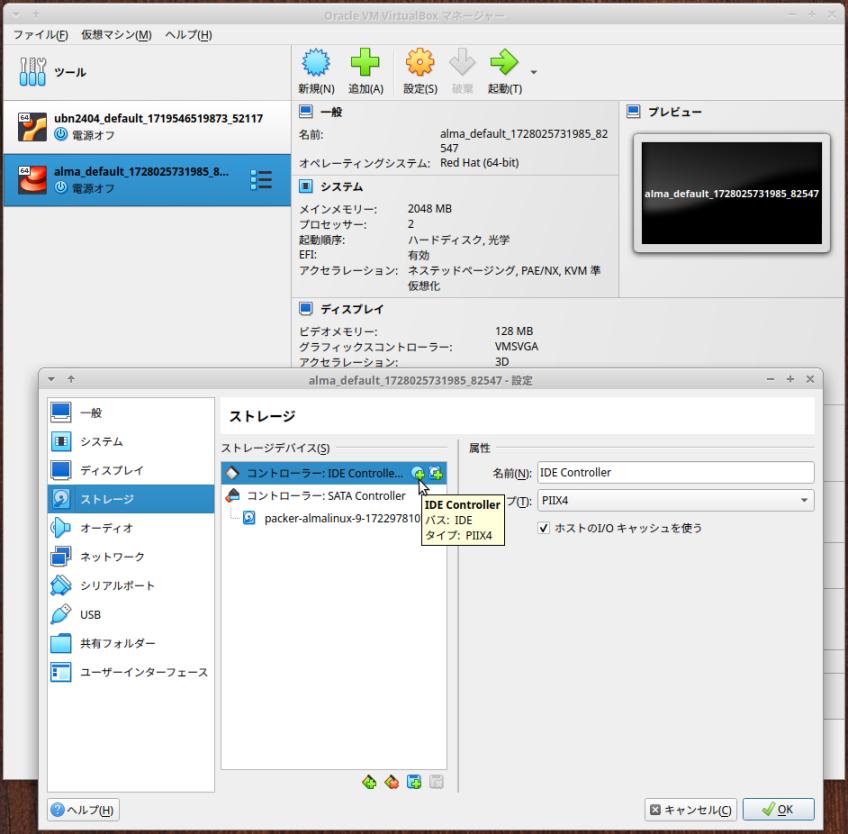Image resolution: width=848 pixels, height=834 pixels.
Task: Click the OK button in settings dialog
Action: [x=778, y=810]
